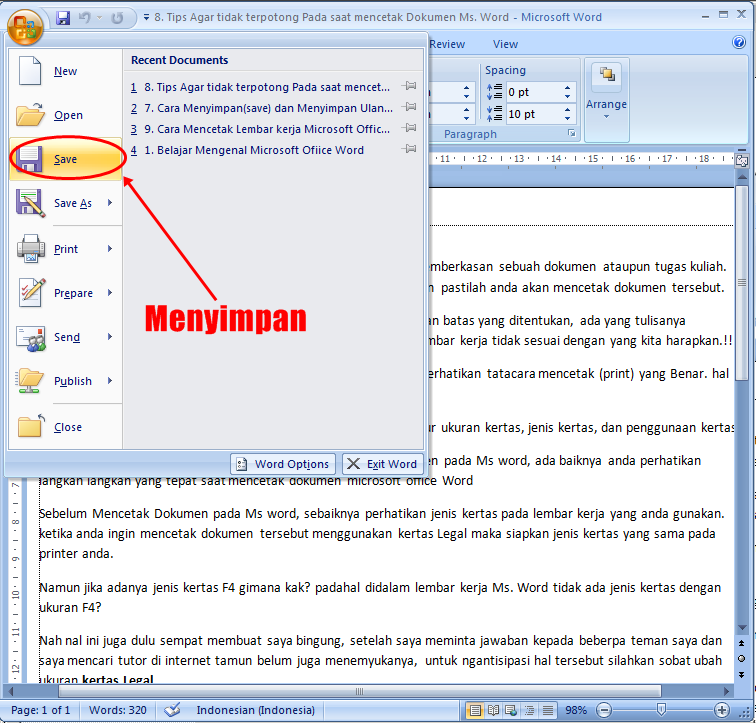Open recent document '7. Cara Menyimpan(save)'

click(x=262, y=108)
